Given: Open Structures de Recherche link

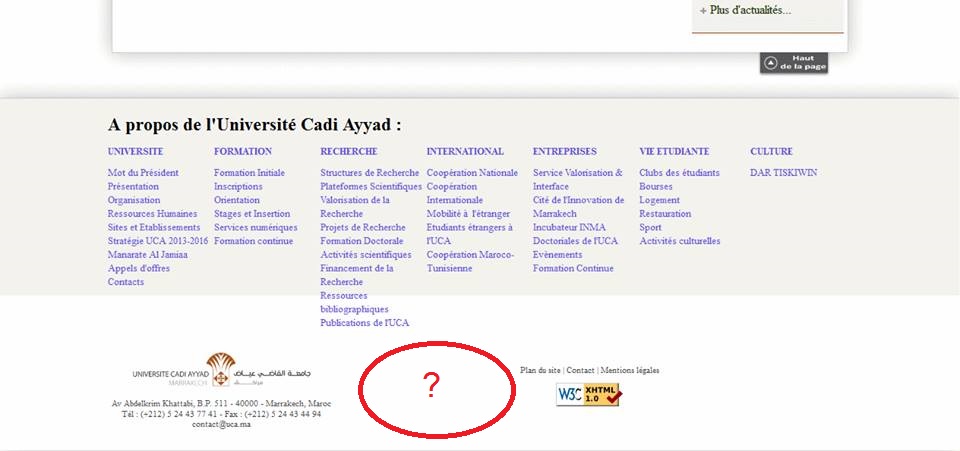Looking at the screenshot, I should (x=370, y=173).
